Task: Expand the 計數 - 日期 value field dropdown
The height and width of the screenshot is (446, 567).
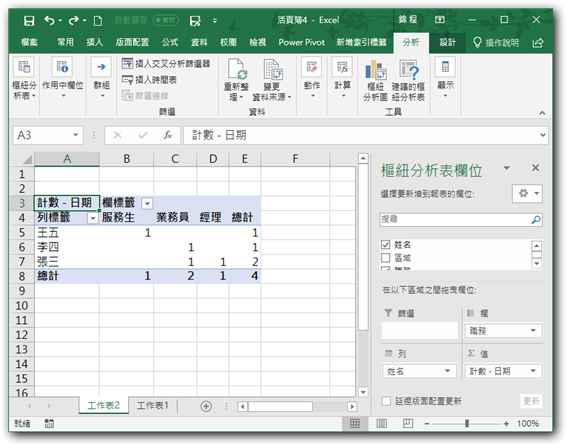Action: [533, 371]
